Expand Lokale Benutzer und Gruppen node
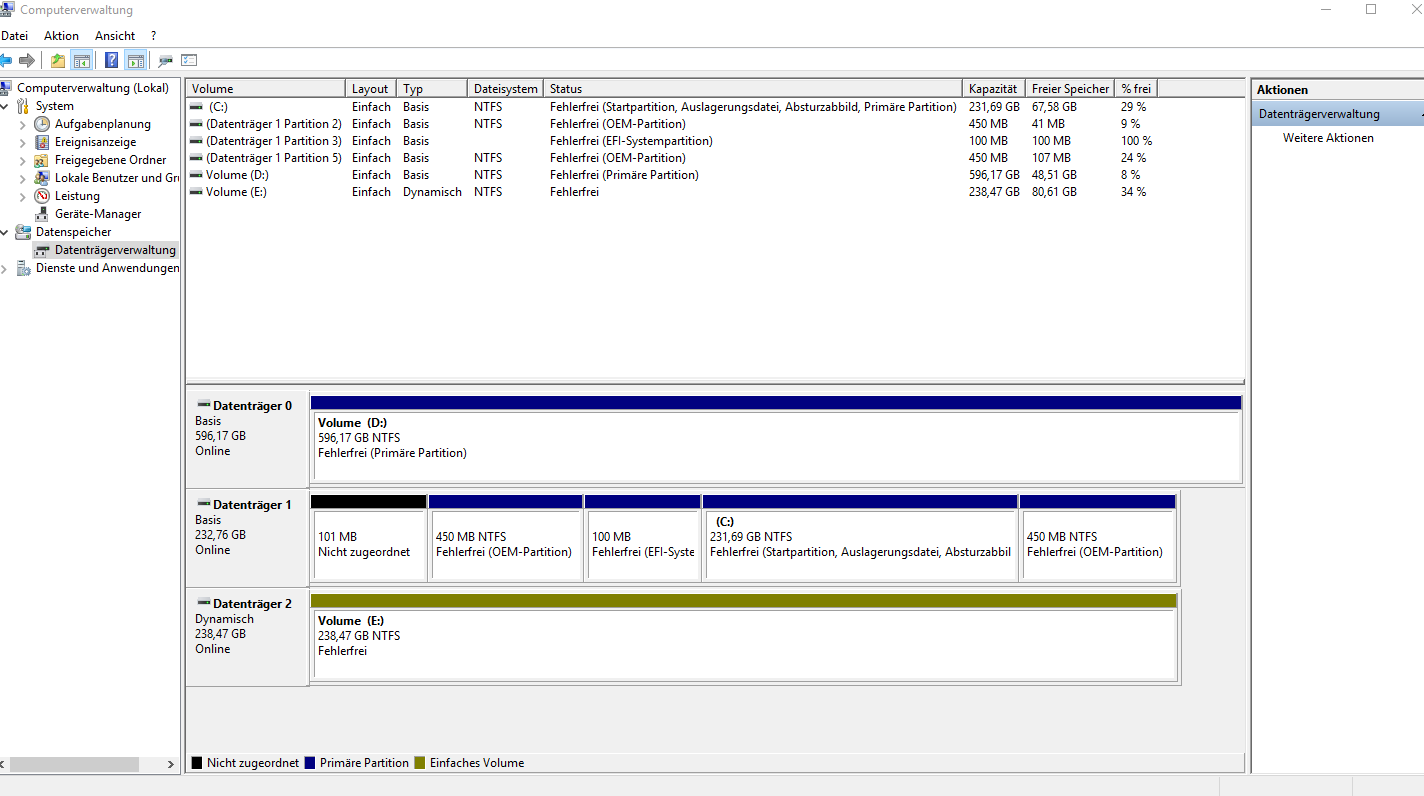Screen dimensions: 1424x796 23,178
